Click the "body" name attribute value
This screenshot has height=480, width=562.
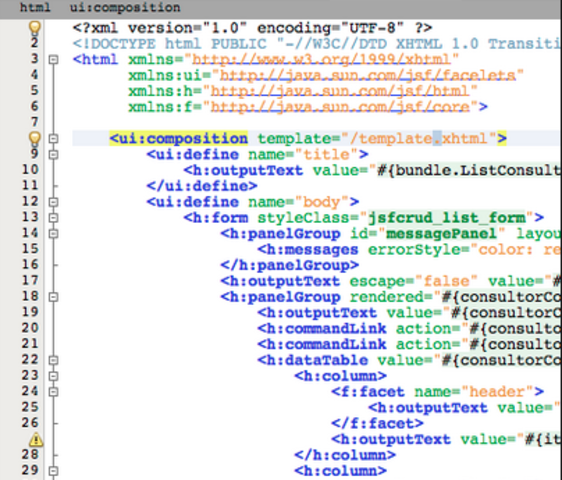coord(322,202)
